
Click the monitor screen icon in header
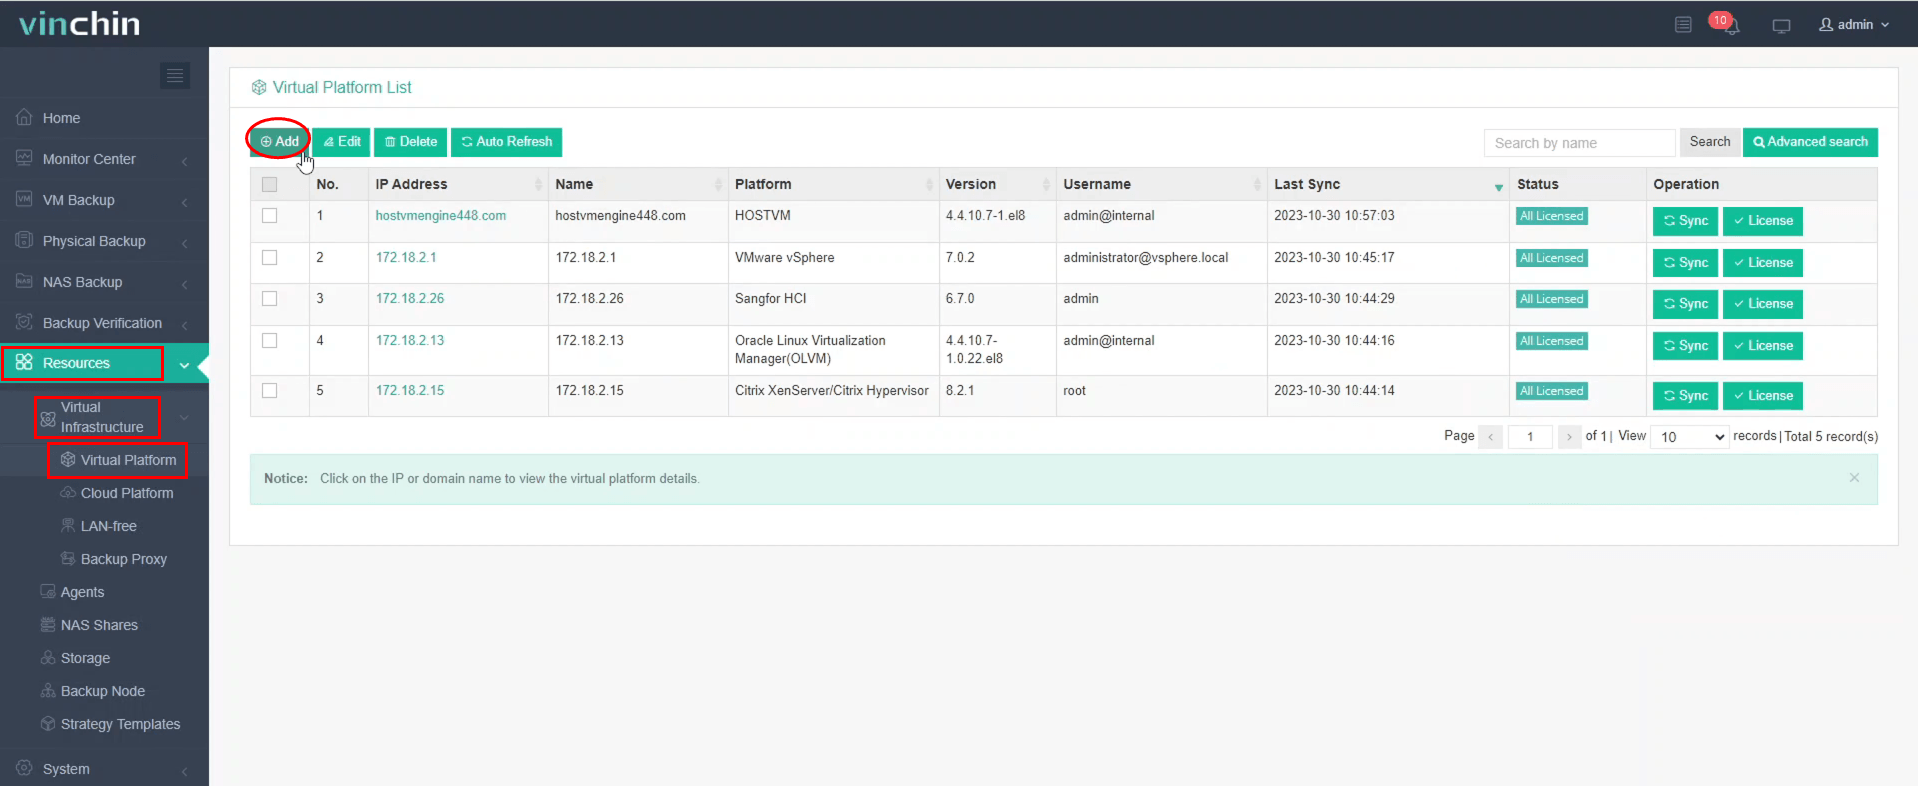click(1781, 26)
